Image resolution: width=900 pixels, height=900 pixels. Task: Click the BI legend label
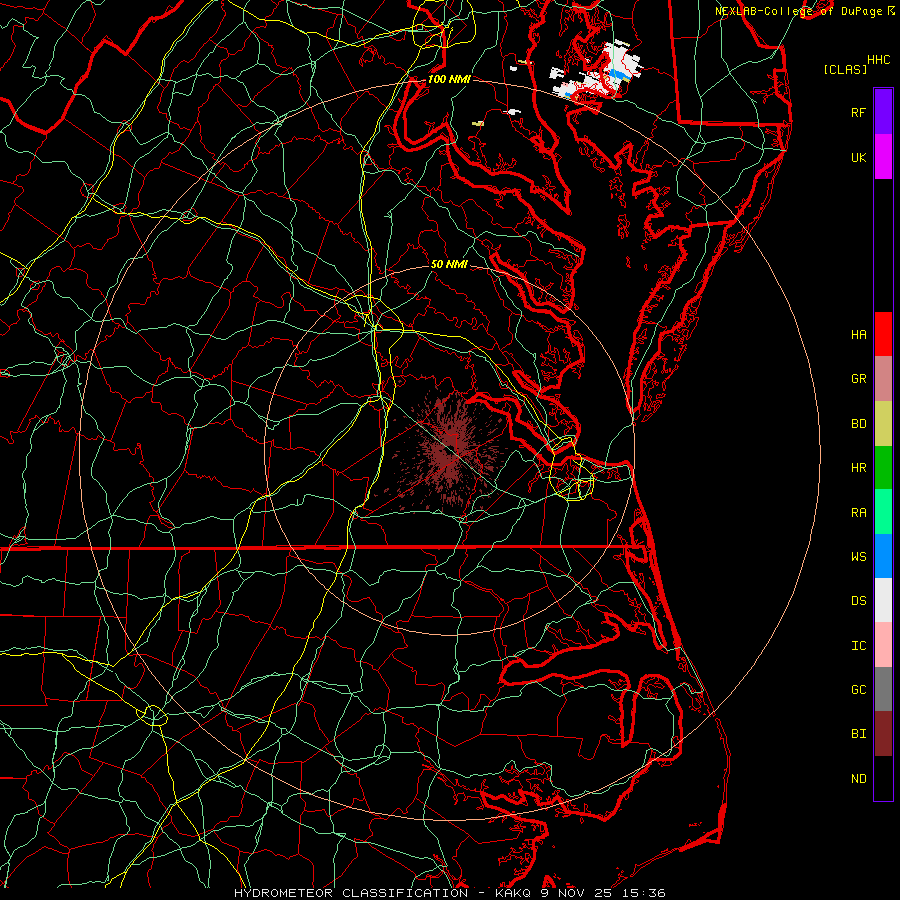(858, 734)
